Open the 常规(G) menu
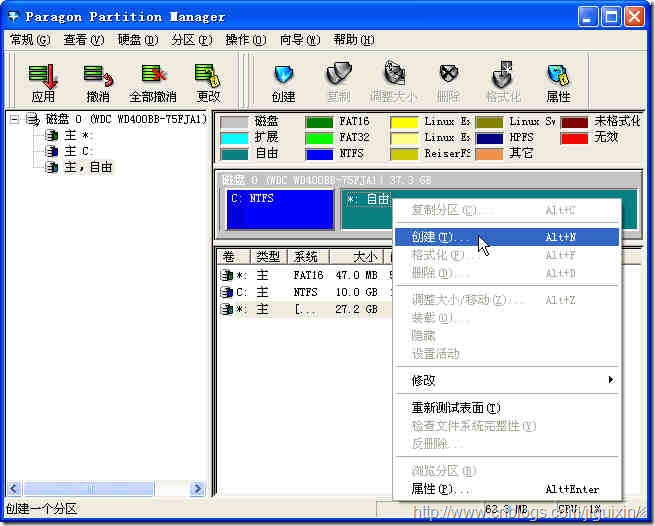Screen dimensions: 655x526 [x=30, y=40]
